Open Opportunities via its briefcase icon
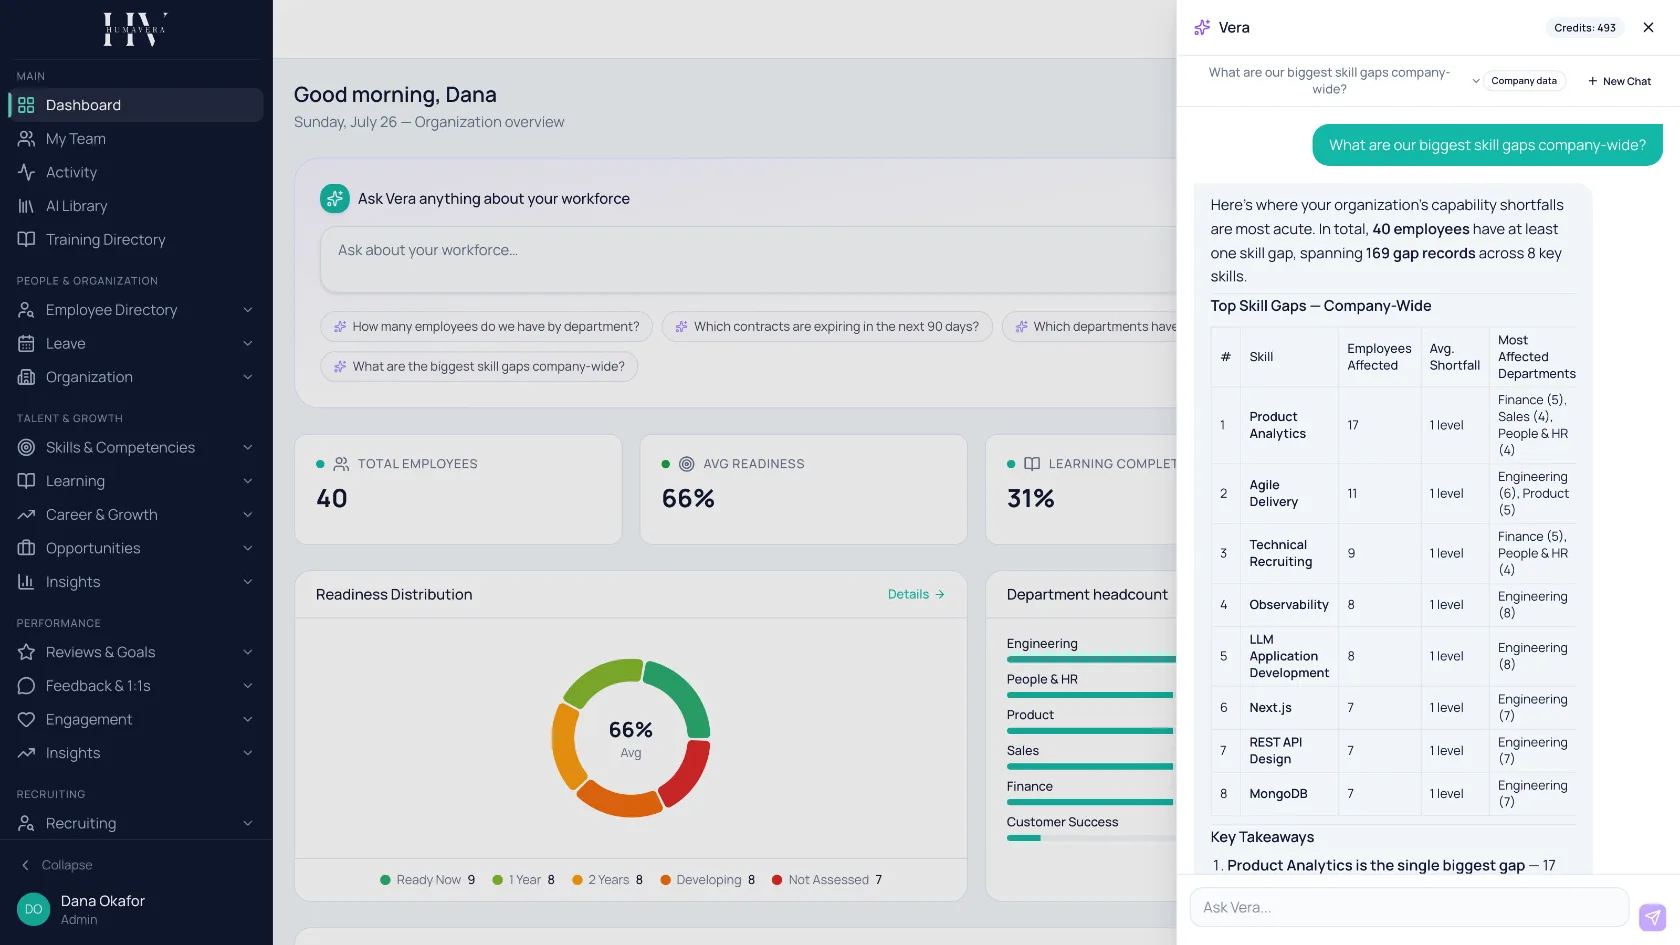This screenshot has width=1680, height=945. tap(26, 548)
